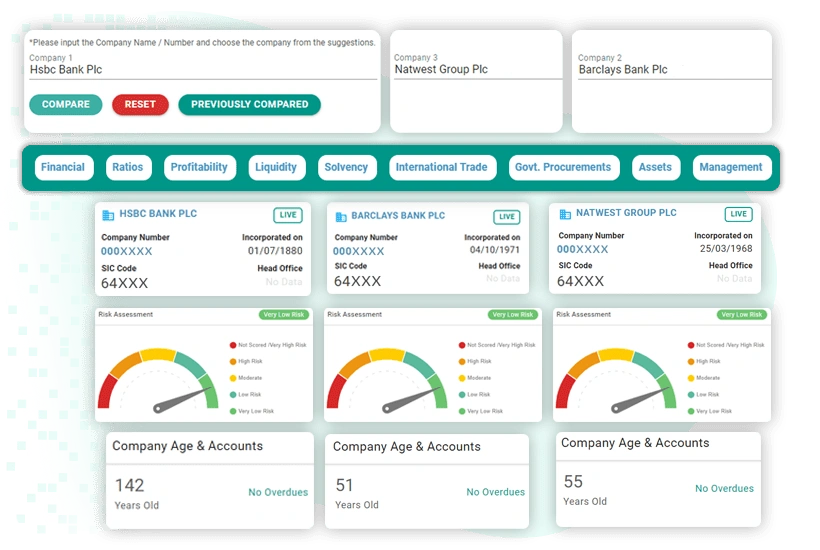
Task: Click the red RESET button
Action: click(140, 105)
